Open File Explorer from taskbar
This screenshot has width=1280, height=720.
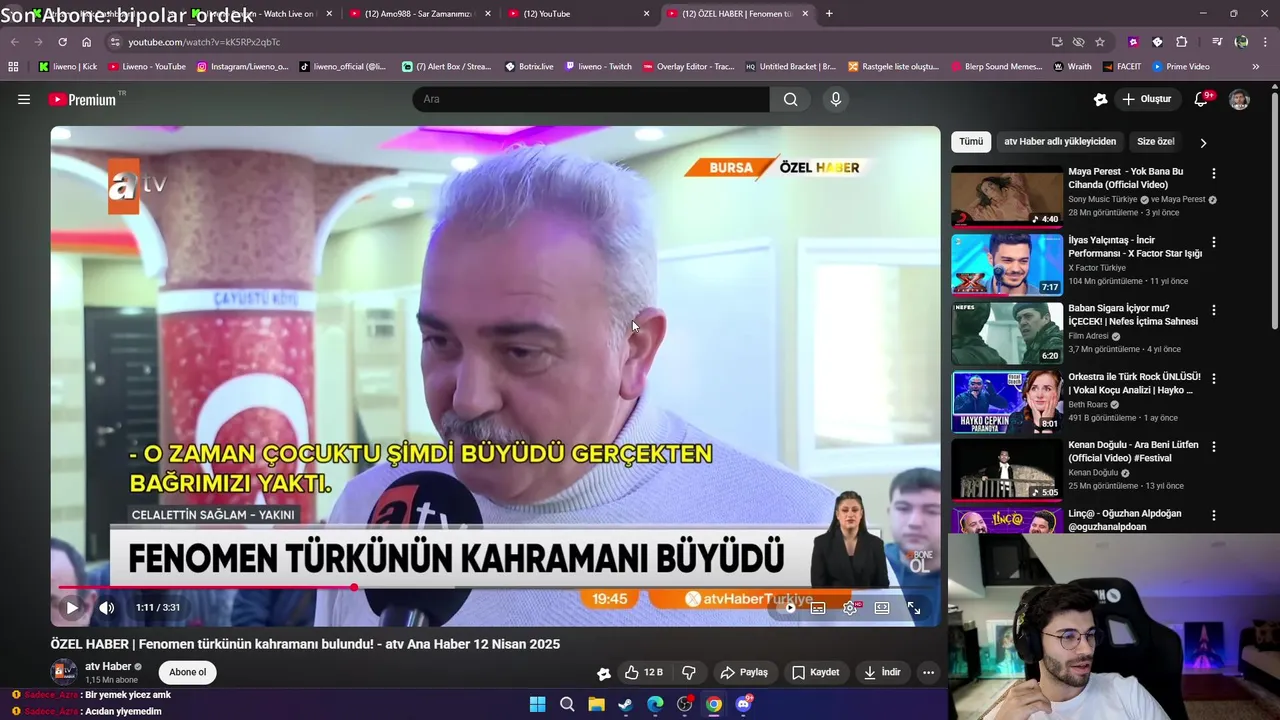tap(596, 704)
